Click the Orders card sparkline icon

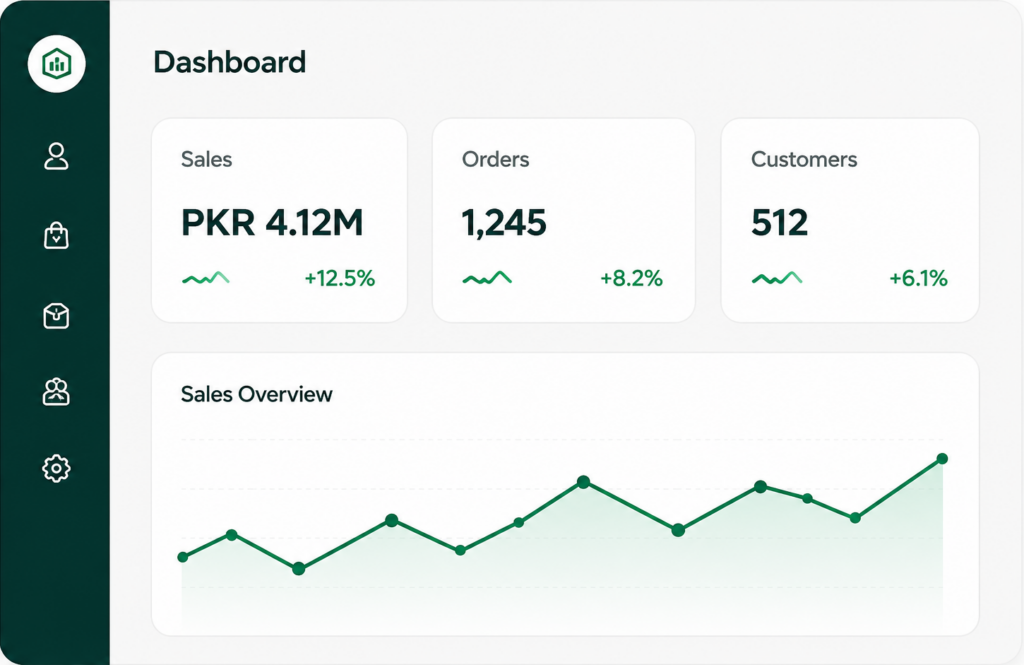tap(487, 278)
